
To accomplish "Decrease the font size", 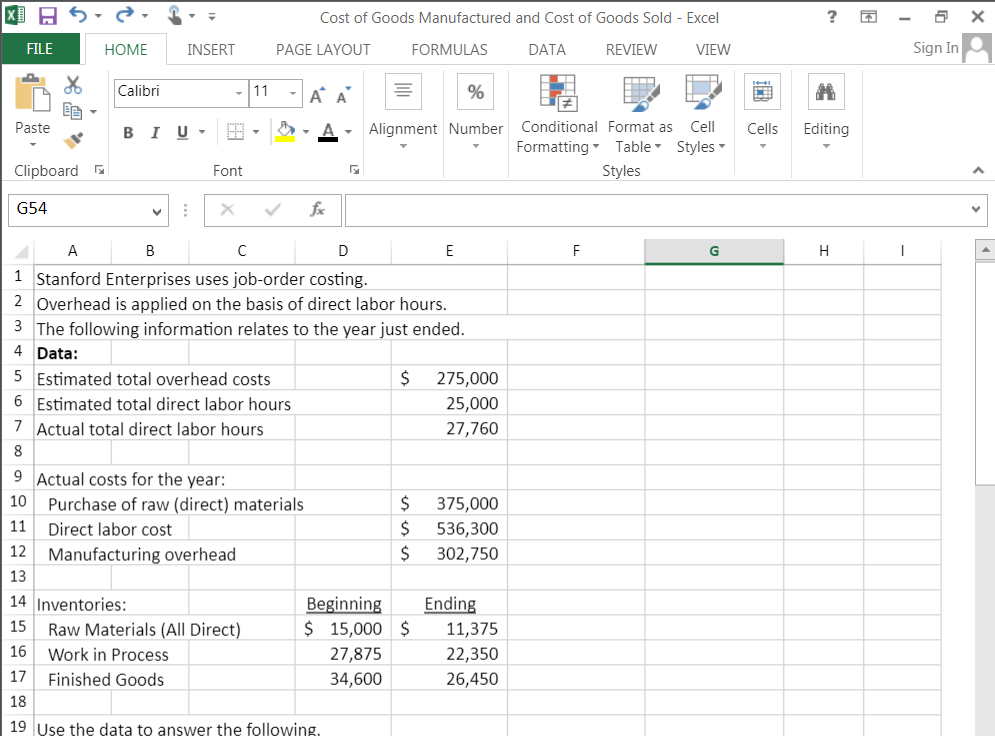I will coord(343,96).
